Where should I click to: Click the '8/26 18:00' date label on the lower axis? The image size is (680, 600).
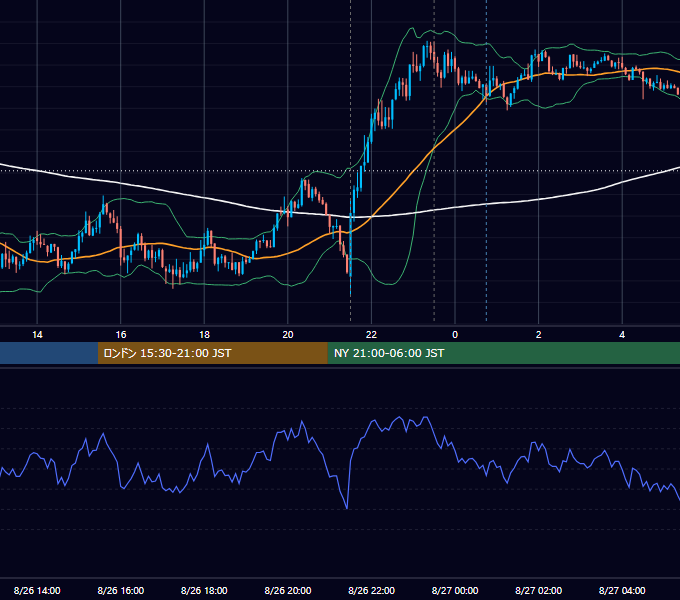(x=204, y=590)
